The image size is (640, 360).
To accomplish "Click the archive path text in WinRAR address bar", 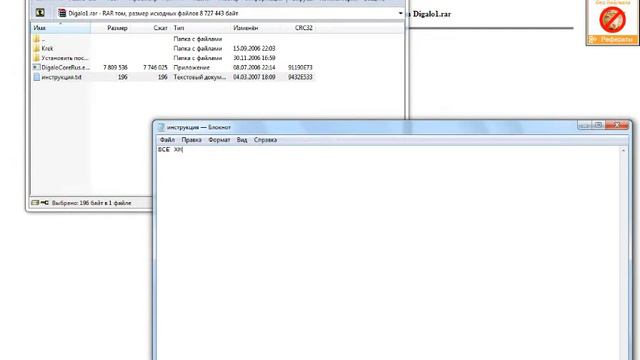I will [153, 13].
